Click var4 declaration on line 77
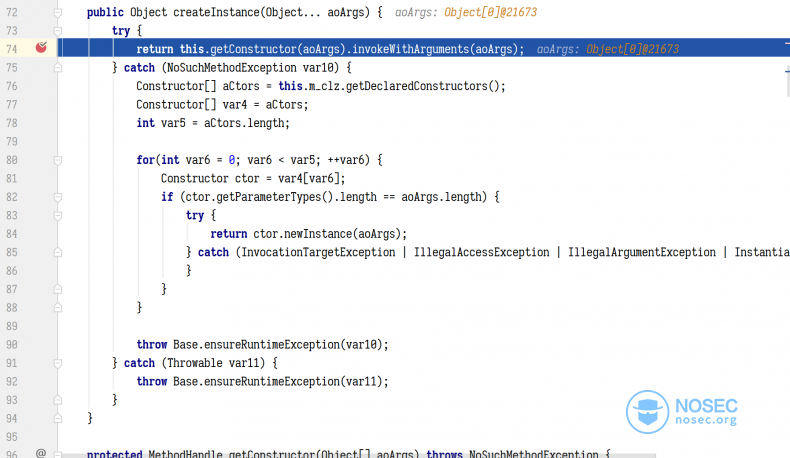The height and width of the screenshot is (458, 790). pos(235,105)
